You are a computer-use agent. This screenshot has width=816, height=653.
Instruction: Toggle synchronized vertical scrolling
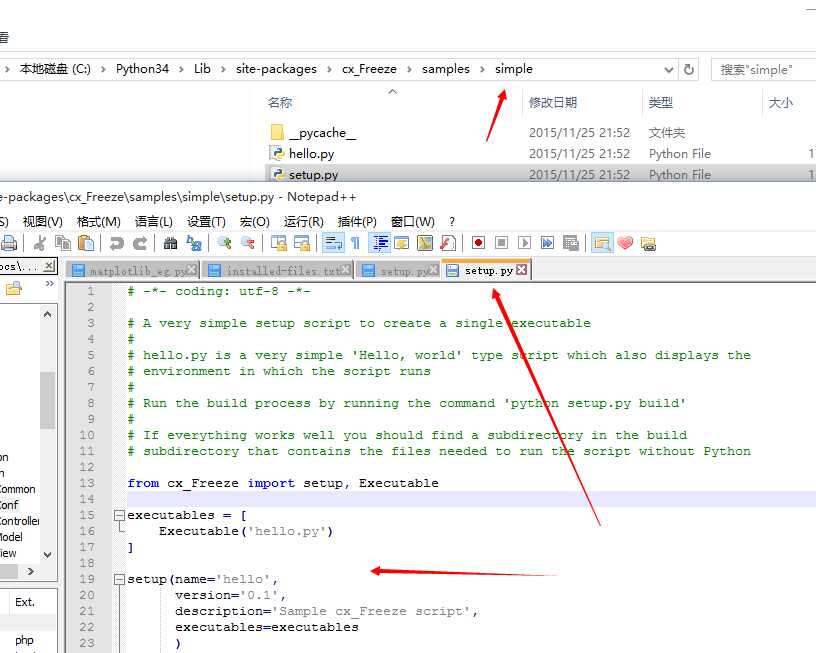pyautogui.click(x=278, y=243)
